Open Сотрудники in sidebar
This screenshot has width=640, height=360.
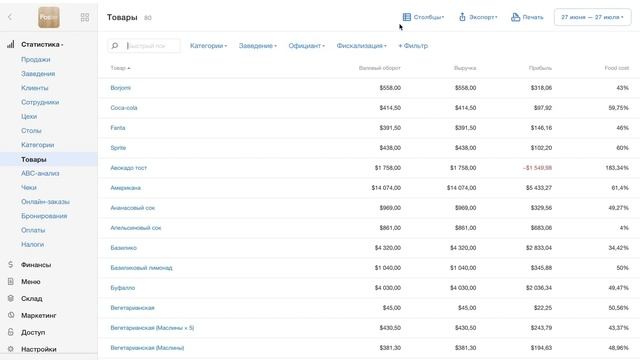point(40,102)
